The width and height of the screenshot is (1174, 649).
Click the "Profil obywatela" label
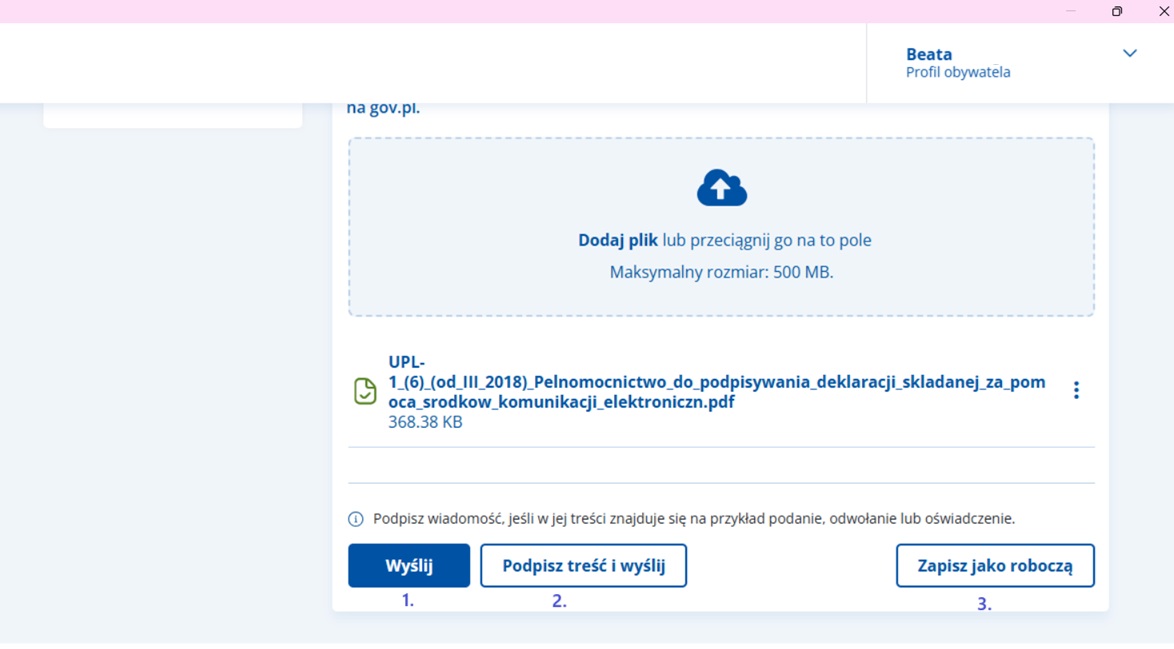[957, 73]
